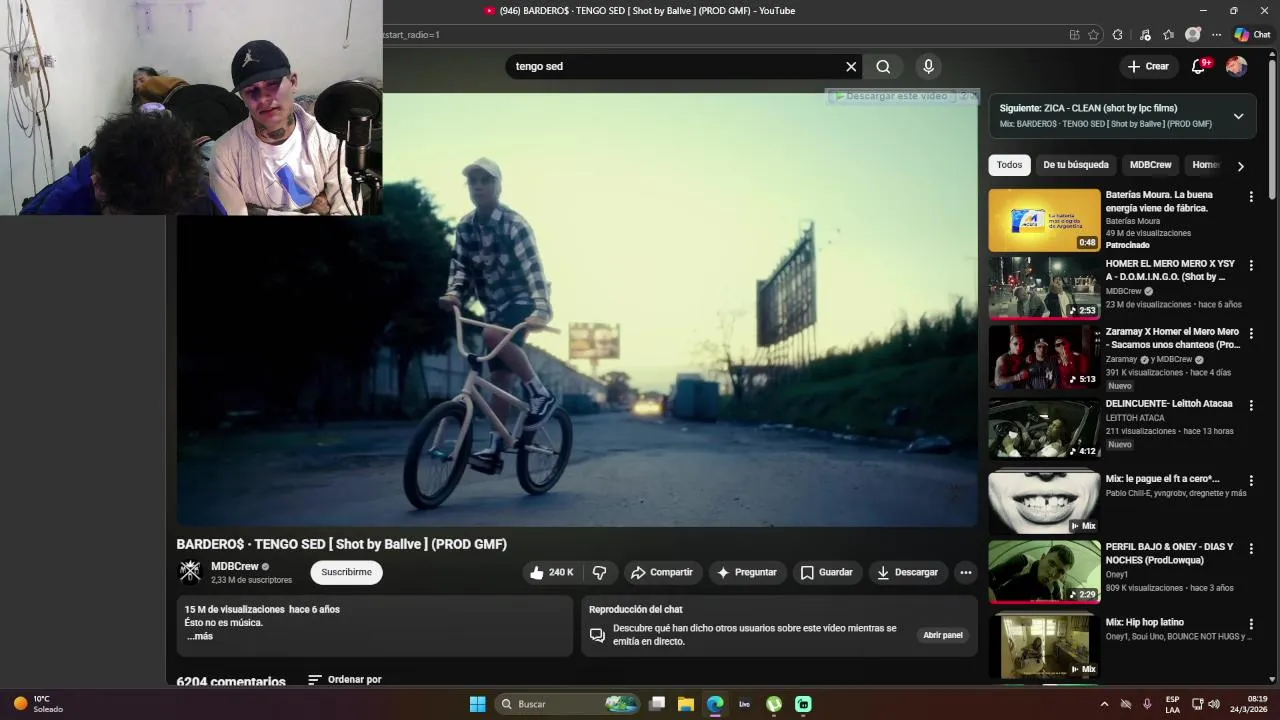
Task: Open Windows Start menu
Action: (477, 704)
